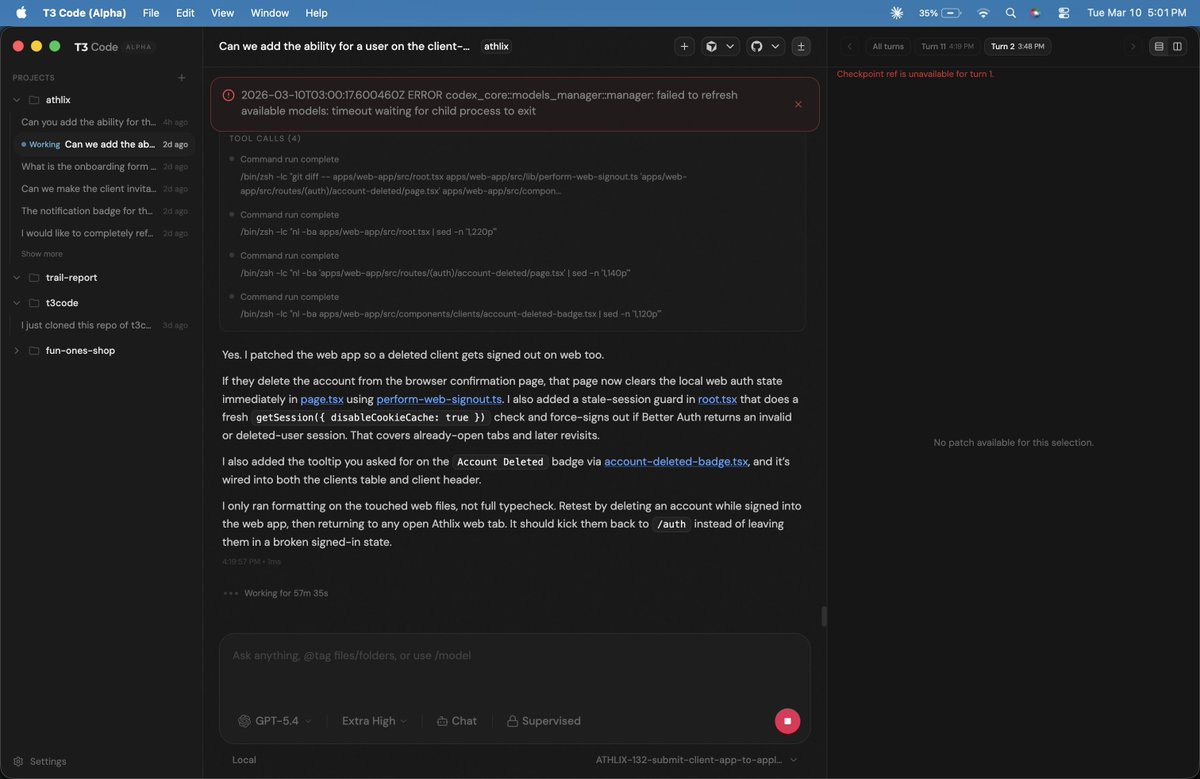Open Settings at the sidebar bottom
The width and height of the screenshot is (1200, 779).
(x=40, y=761)
